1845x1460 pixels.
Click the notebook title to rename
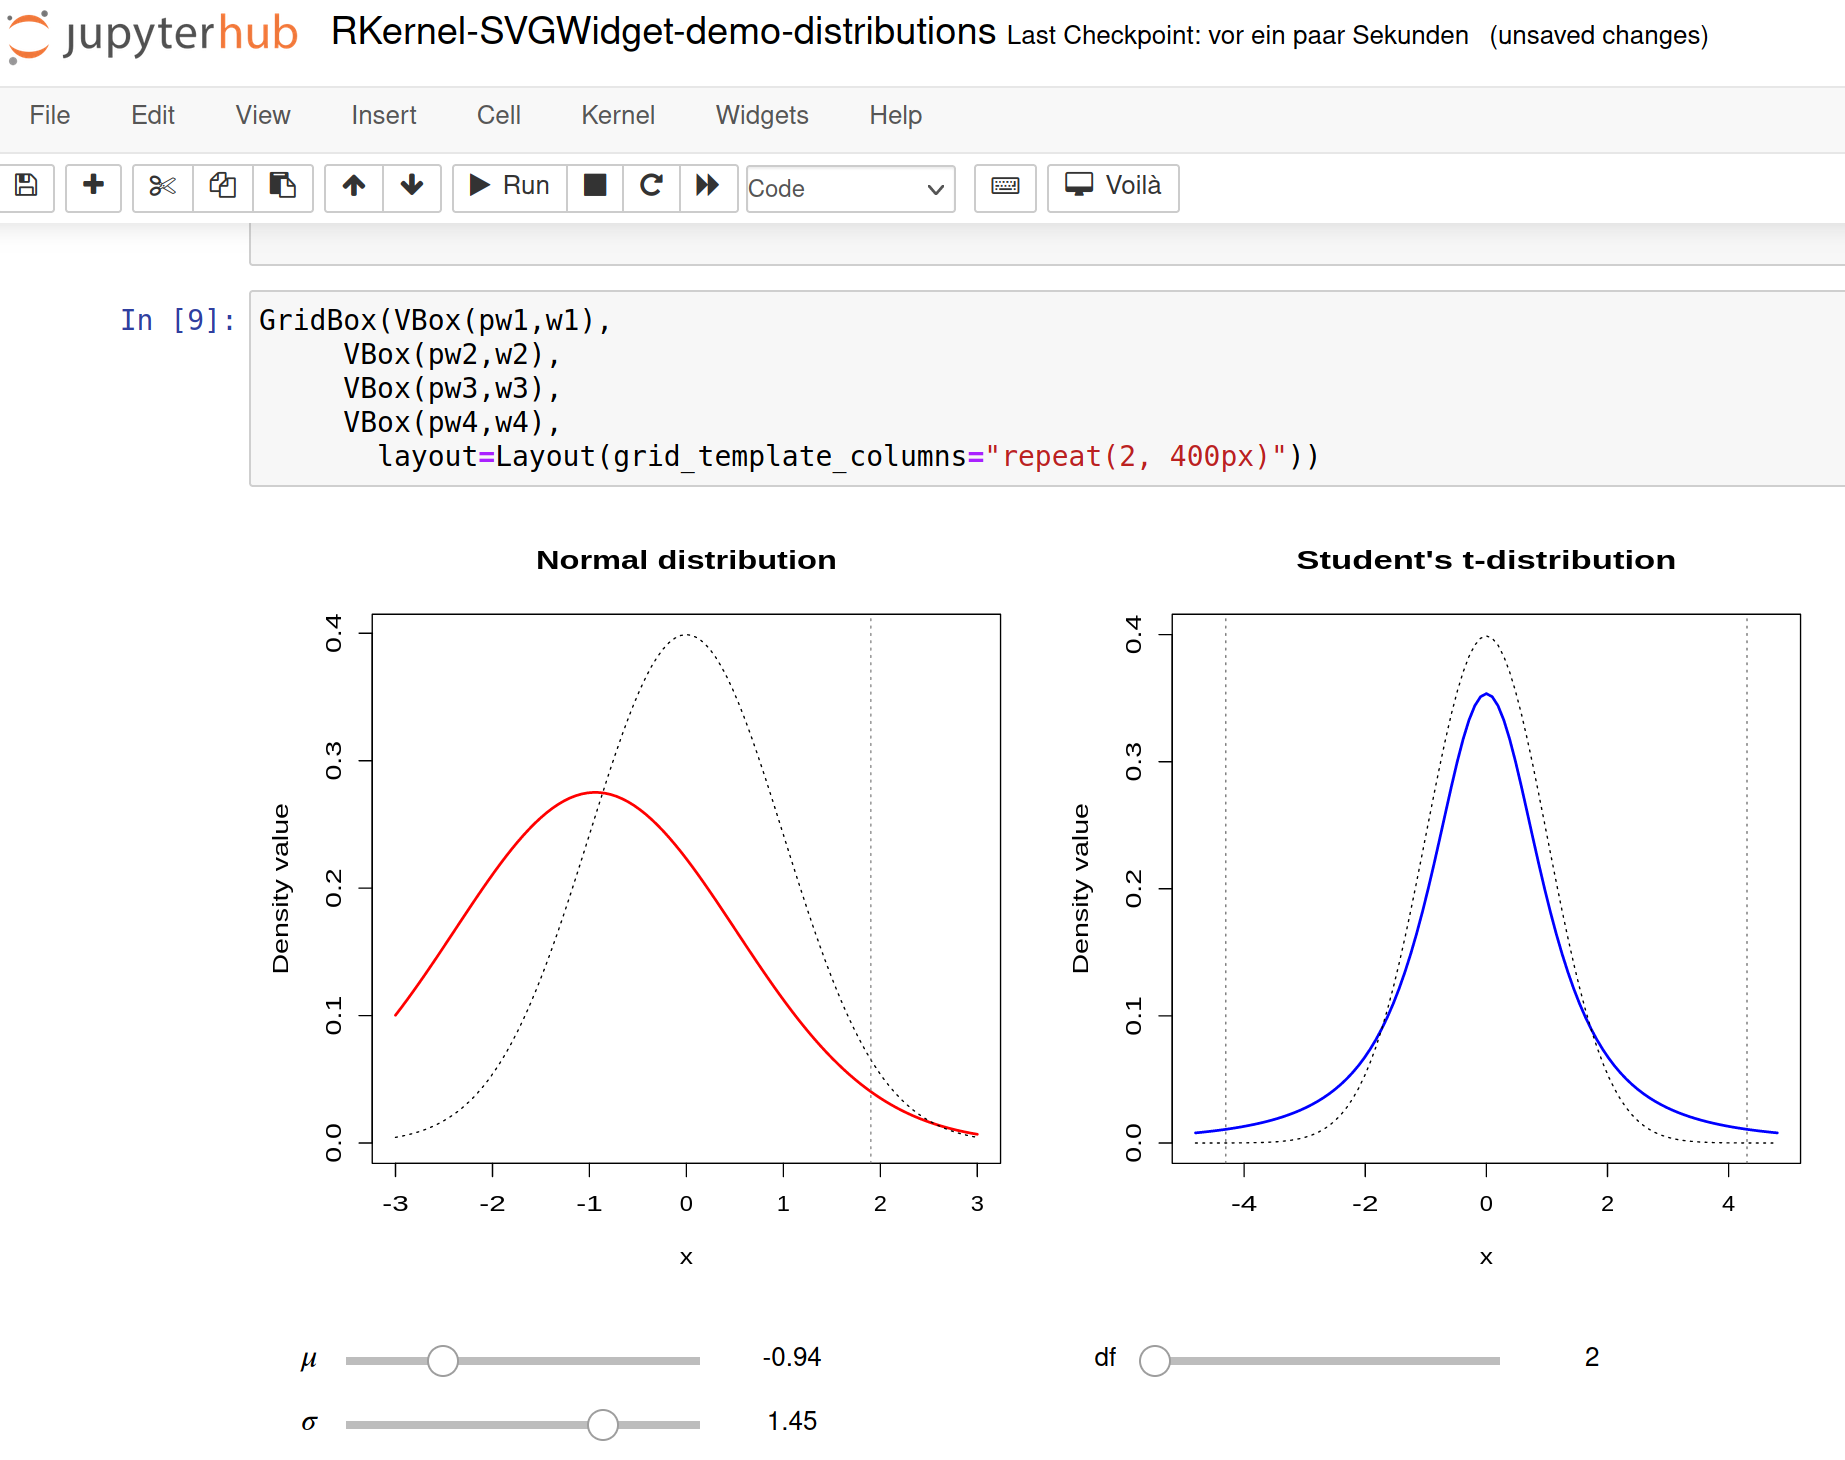(x=663, y=33)
